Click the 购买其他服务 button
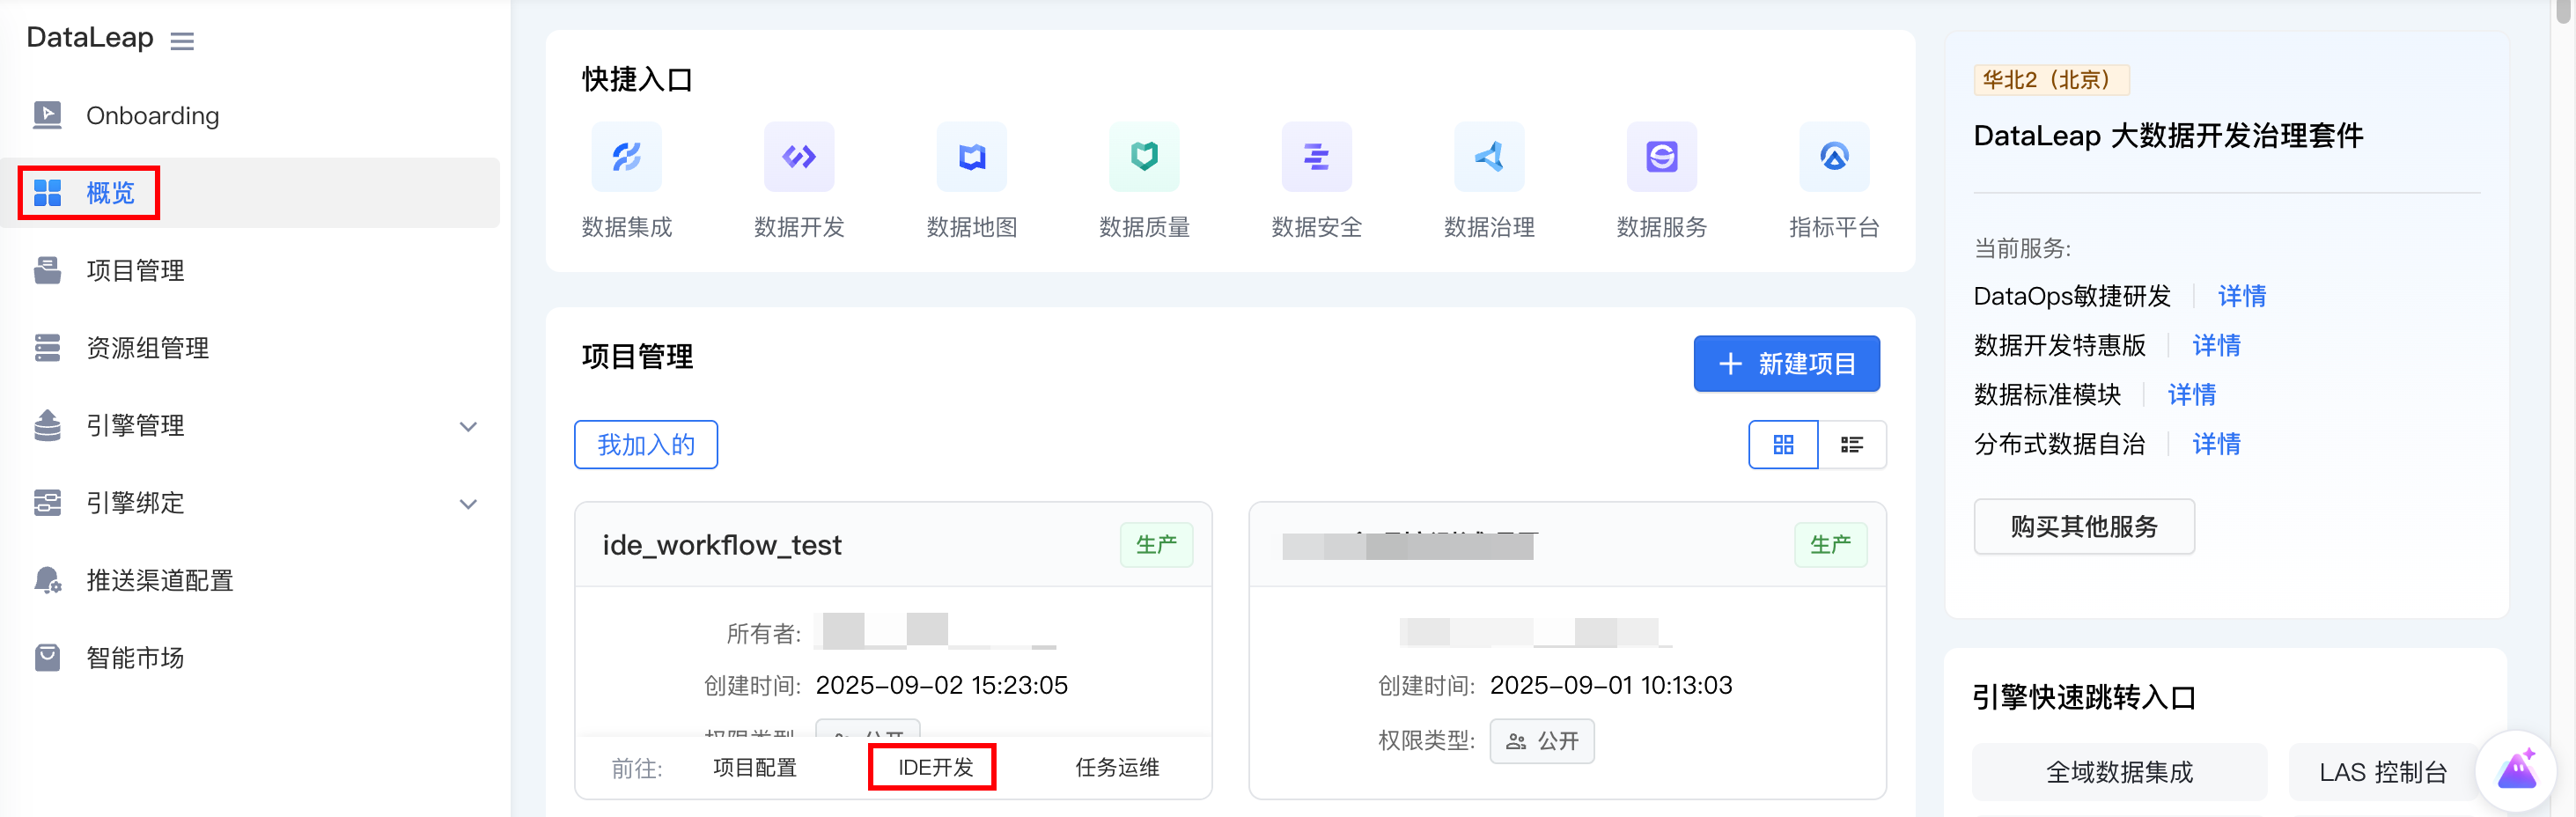2576x817 pixels. [x=2084, y=527]
